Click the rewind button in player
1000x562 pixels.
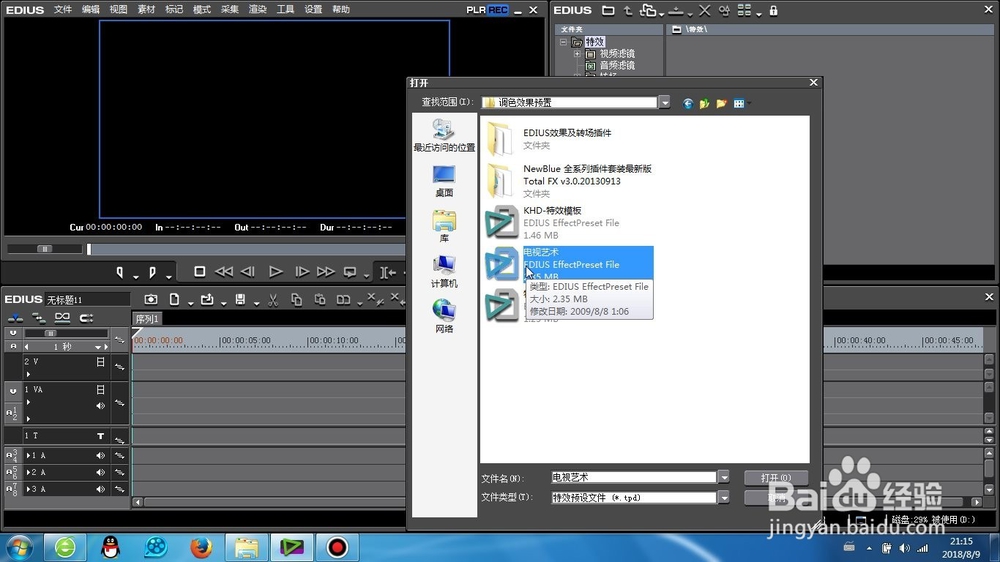224,272
